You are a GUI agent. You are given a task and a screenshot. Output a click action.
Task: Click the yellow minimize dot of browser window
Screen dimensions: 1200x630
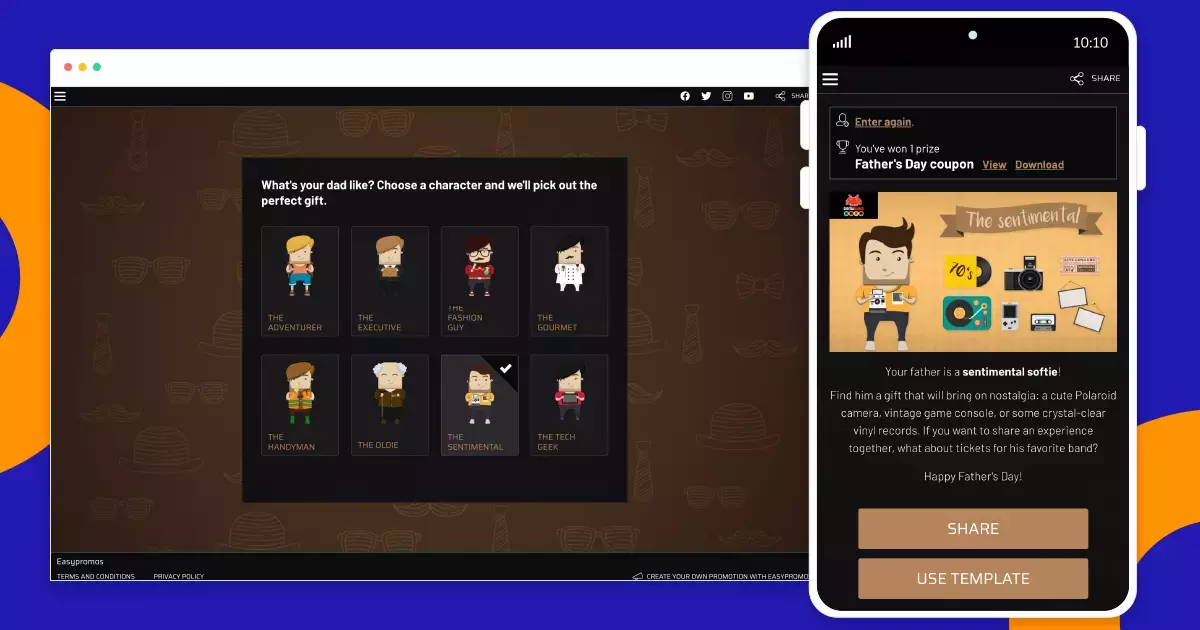click(82, 67)
